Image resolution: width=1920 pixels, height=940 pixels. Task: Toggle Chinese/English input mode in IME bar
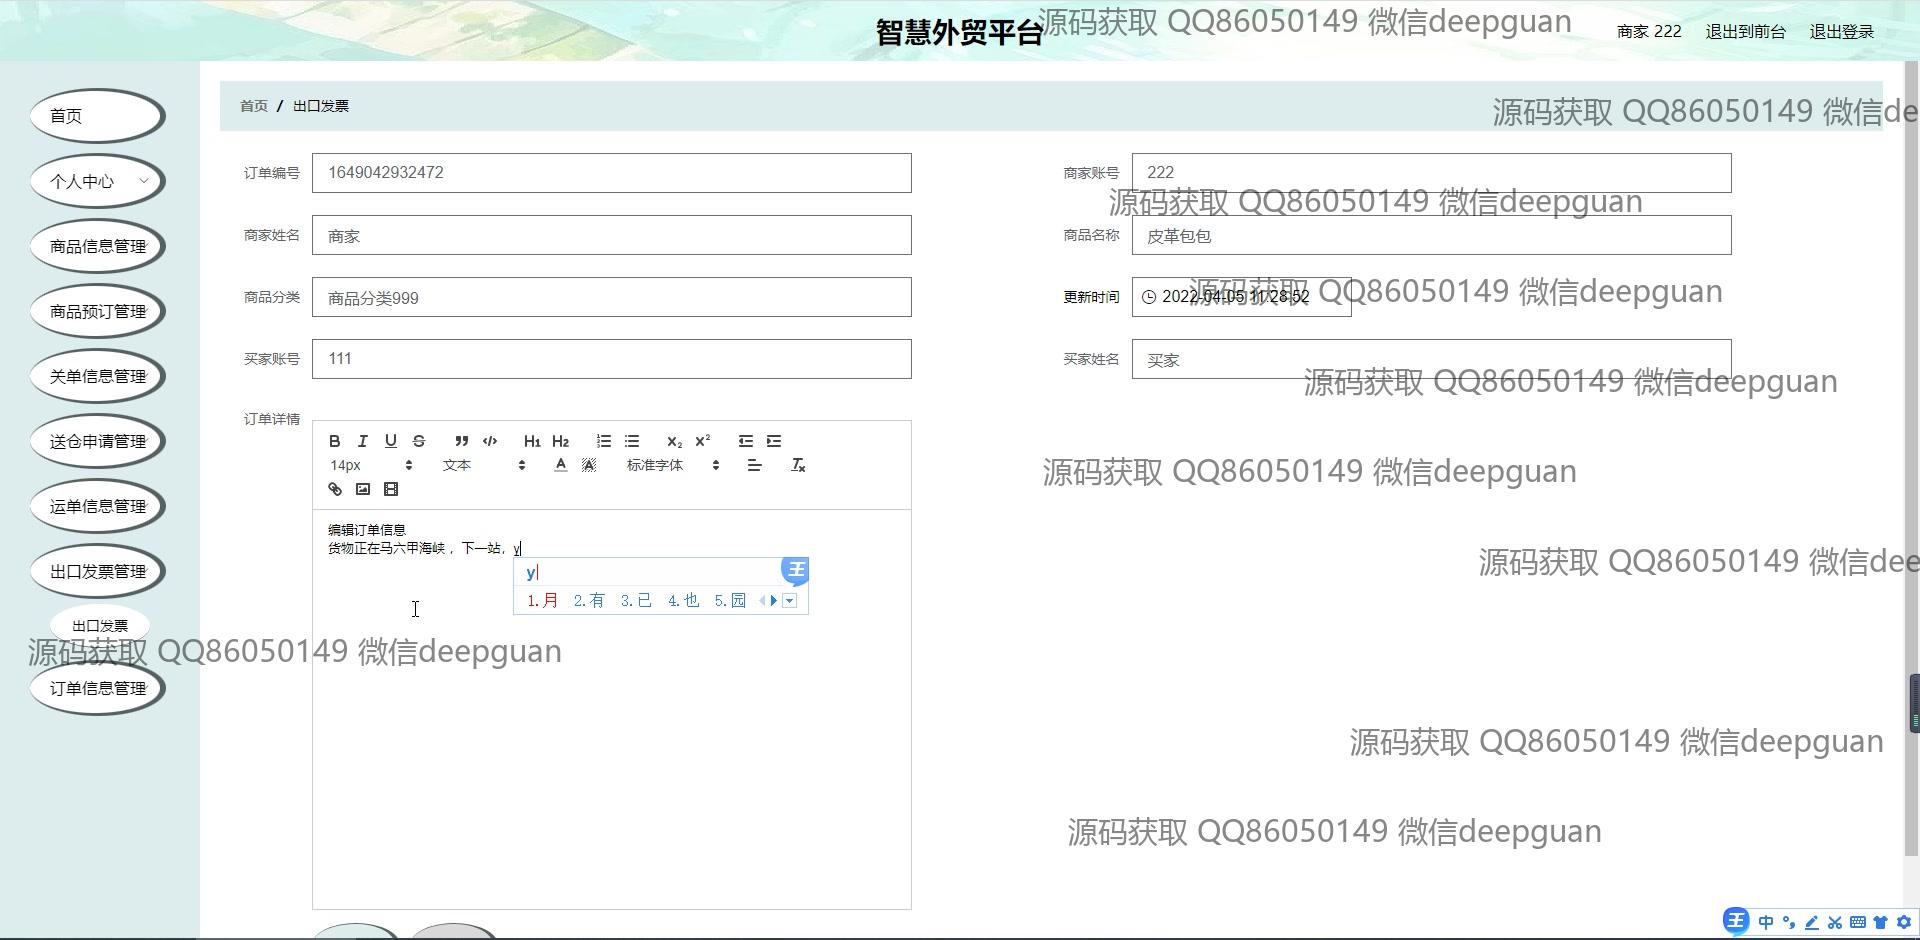(x=1766, y=922)
